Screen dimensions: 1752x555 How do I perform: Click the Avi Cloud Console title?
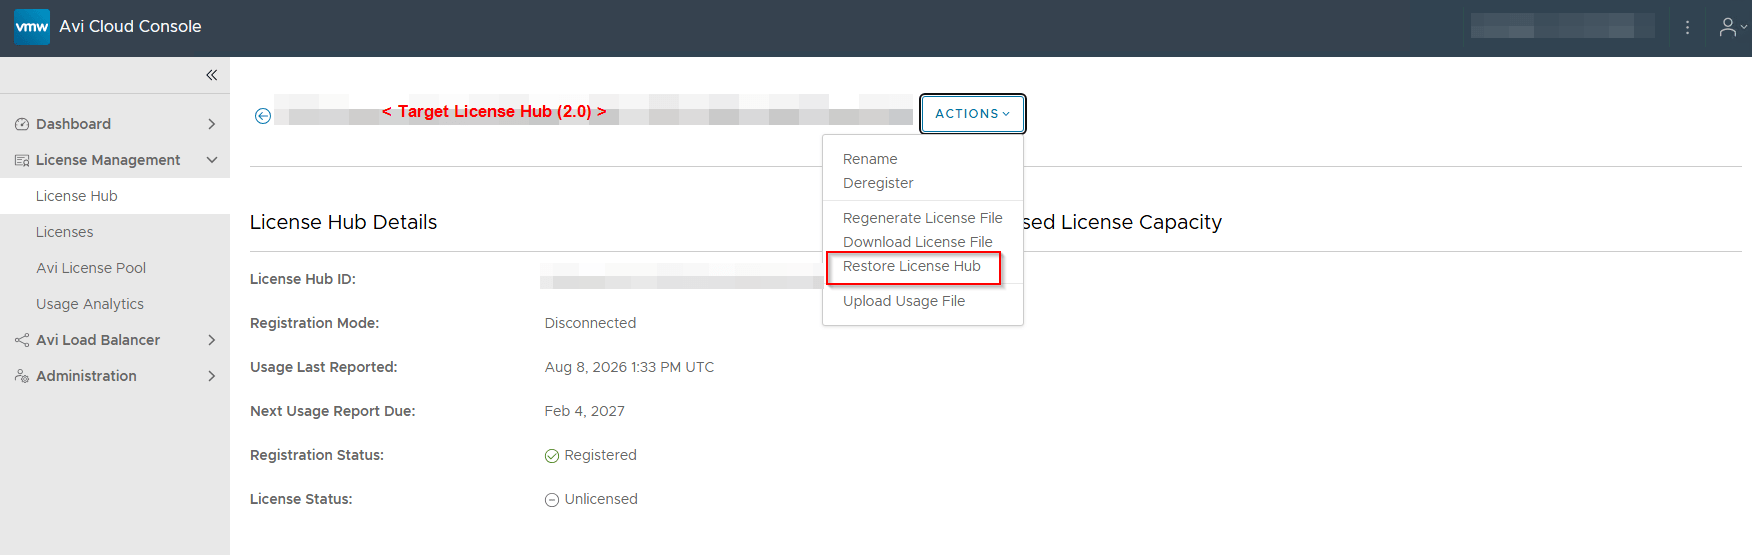[130, 27]
